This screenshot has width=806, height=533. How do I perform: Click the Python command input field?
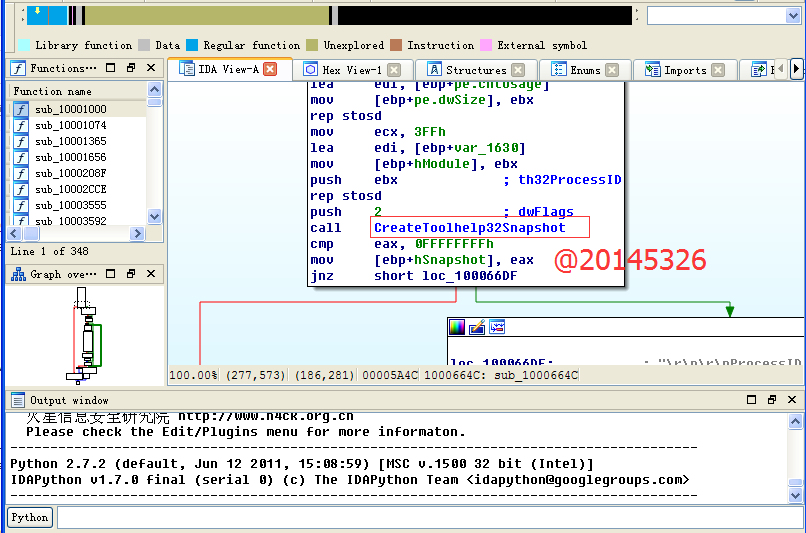428,517
